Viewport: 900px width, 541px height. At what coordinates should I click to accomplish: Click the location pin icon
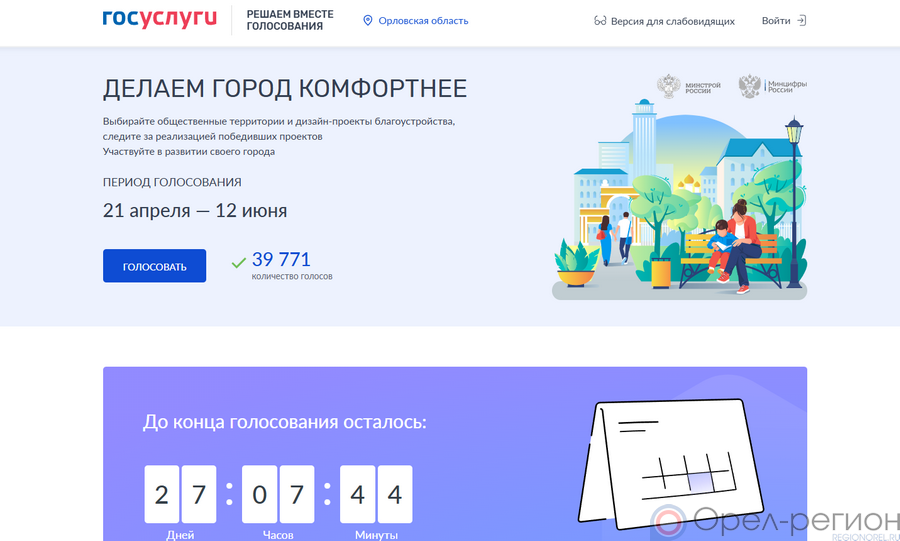tap(367, 21)
